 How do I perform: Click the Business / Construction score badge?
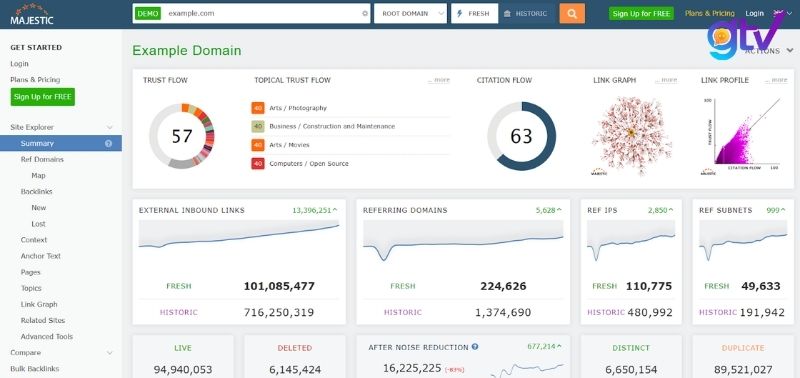click(258, 127)
